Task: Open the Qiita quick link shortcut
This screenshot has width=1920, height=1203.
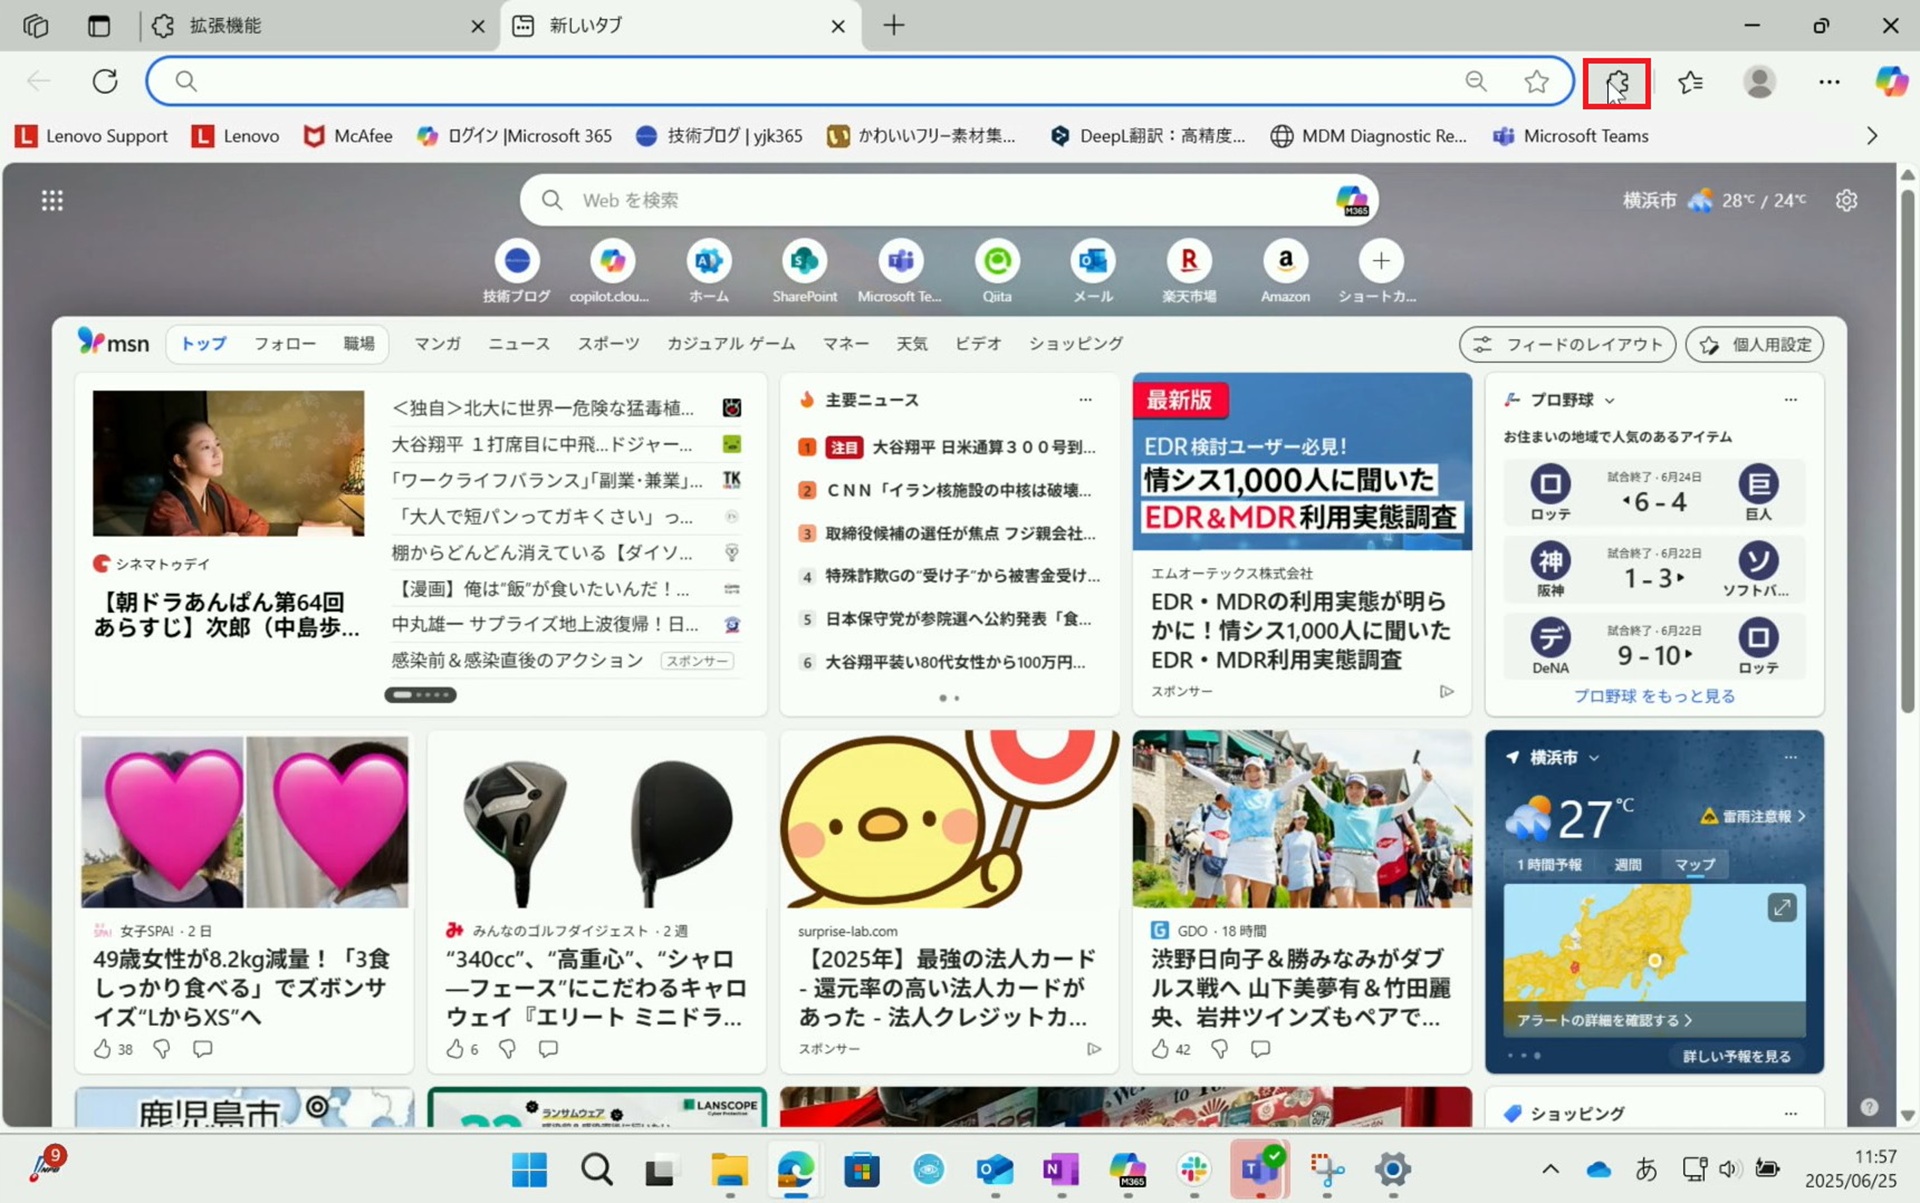Action: coord(996,262)
